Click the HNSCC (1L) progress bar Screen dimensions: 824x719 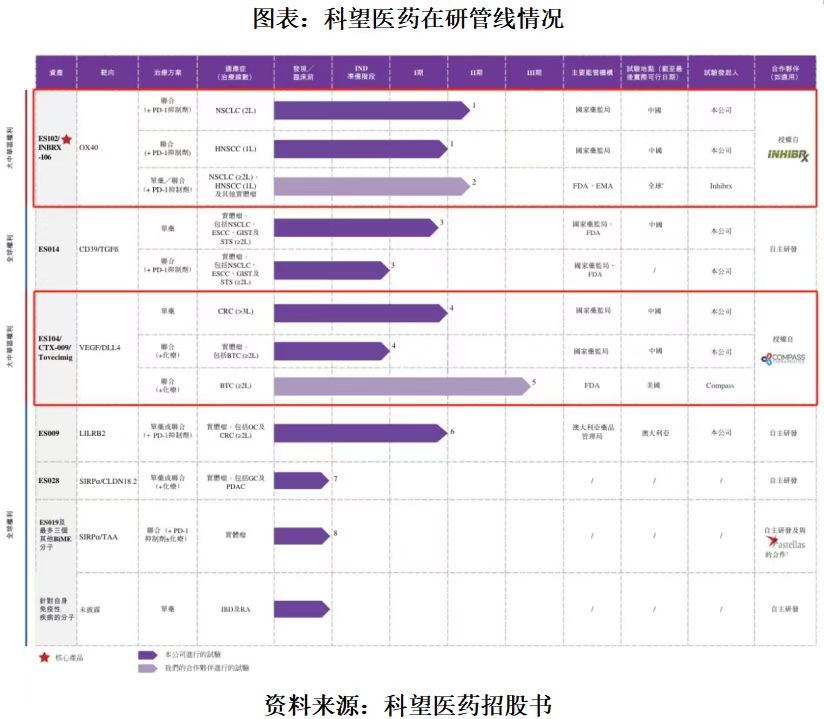[360, 149]
